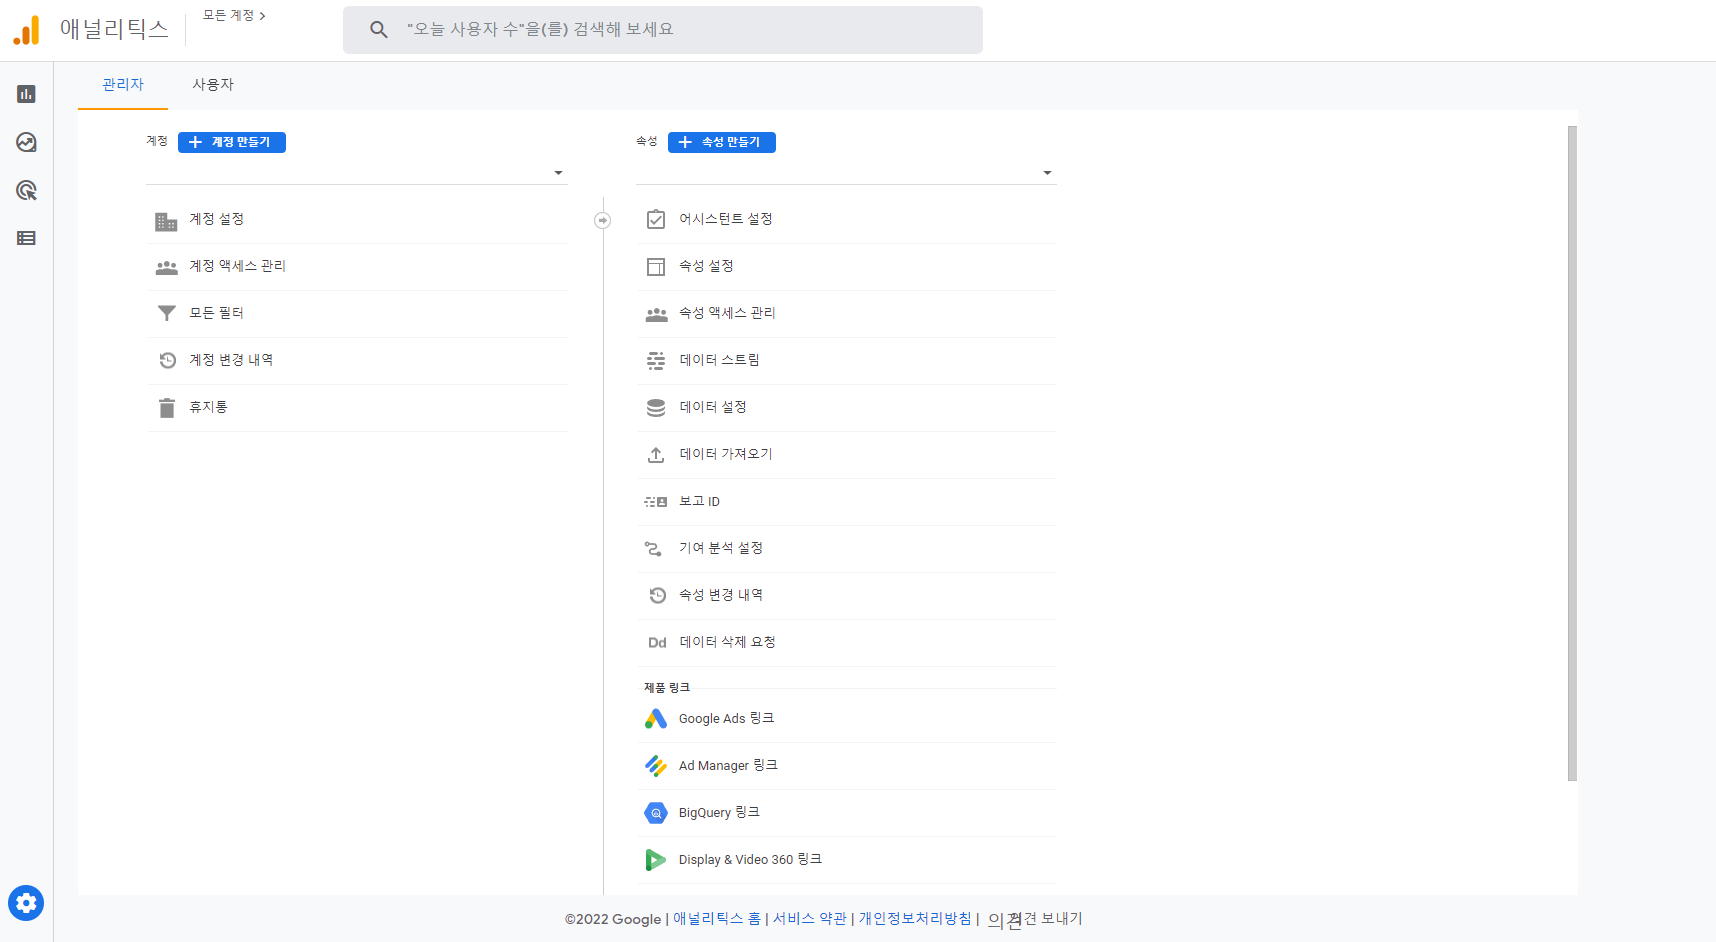Open 속성 변경 내역 menu item
Screen dimensions: 1716x942
click(847, 596)
